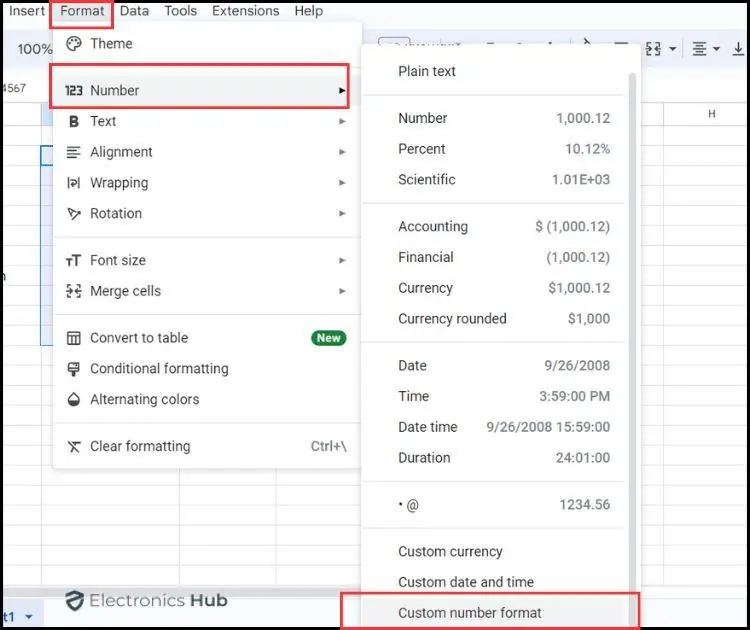Expand the Wrapping submenu arrow
The height and width of the screenshot is (630, 750).
[x=342, y=183]
